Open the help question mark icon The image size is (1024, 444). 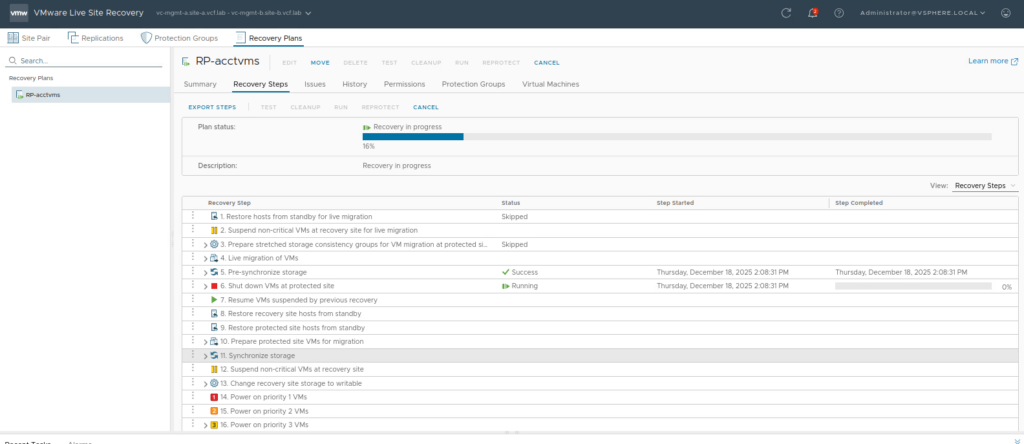[839, 13]
